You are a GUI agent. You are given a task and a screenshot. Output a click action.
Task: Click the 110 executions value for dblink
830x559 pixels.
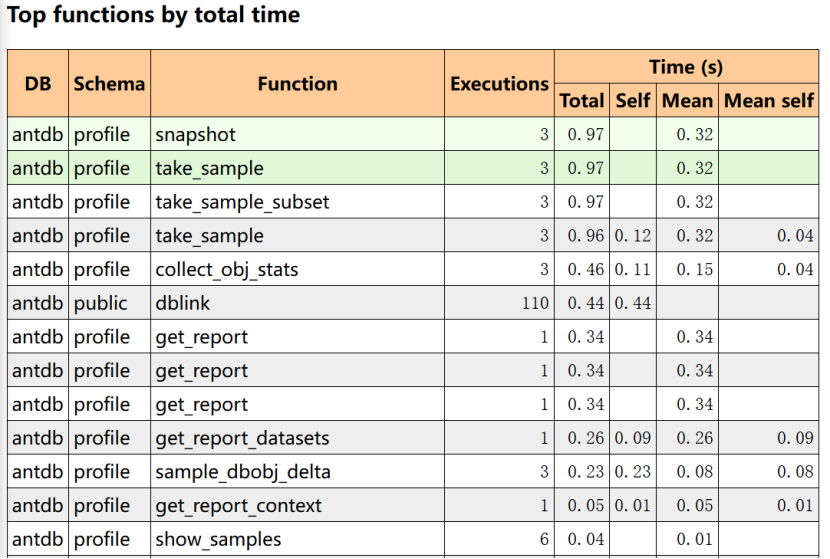click(x=535, y=303)
